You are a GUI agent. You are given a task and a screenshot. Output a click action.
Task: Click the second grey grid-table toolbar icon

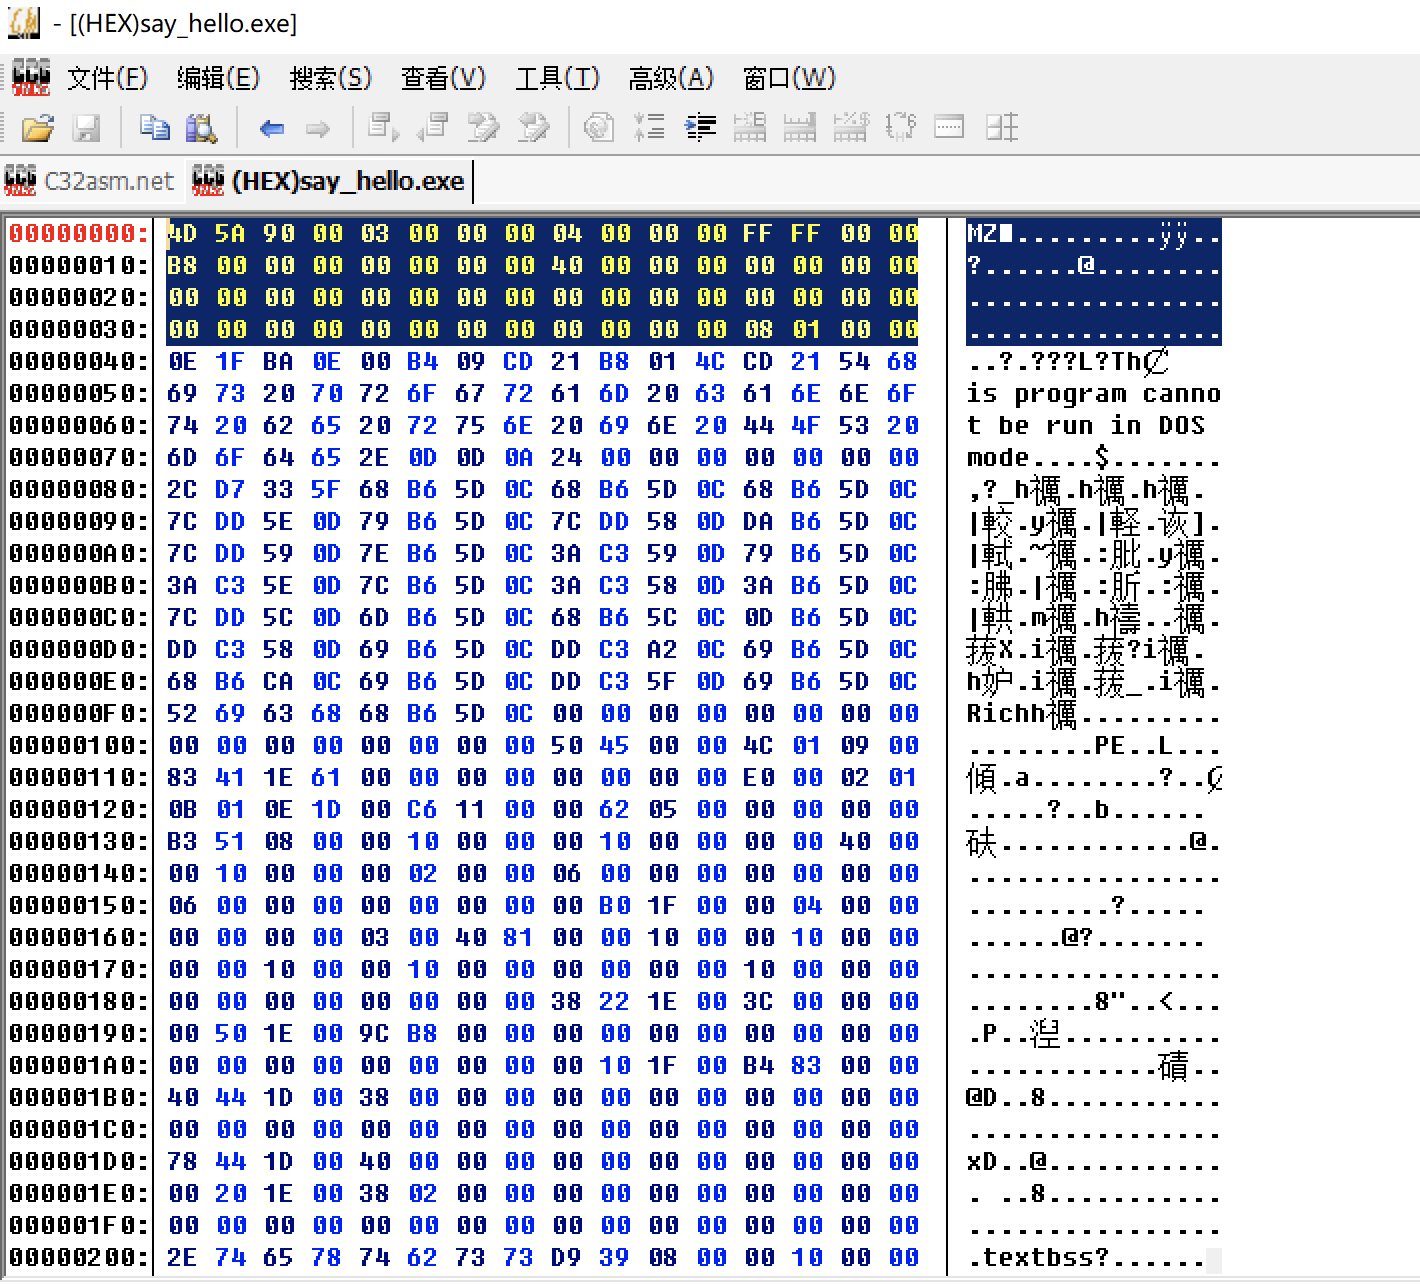pos(800,127)
